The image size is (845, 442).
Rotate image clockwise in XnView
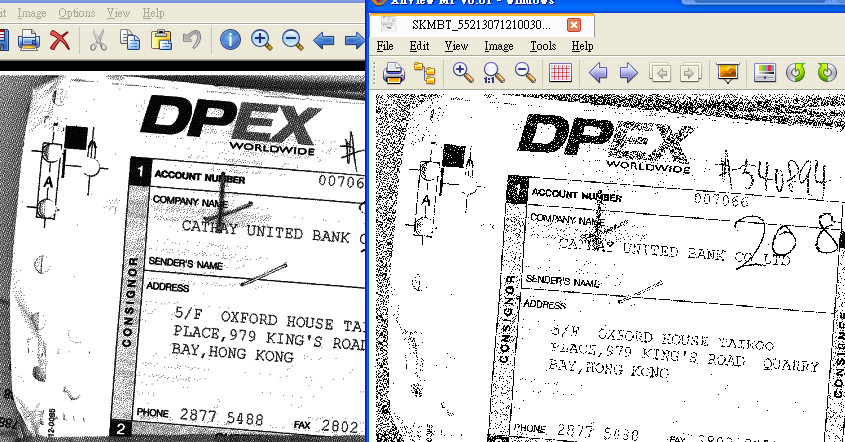[827, 73]
